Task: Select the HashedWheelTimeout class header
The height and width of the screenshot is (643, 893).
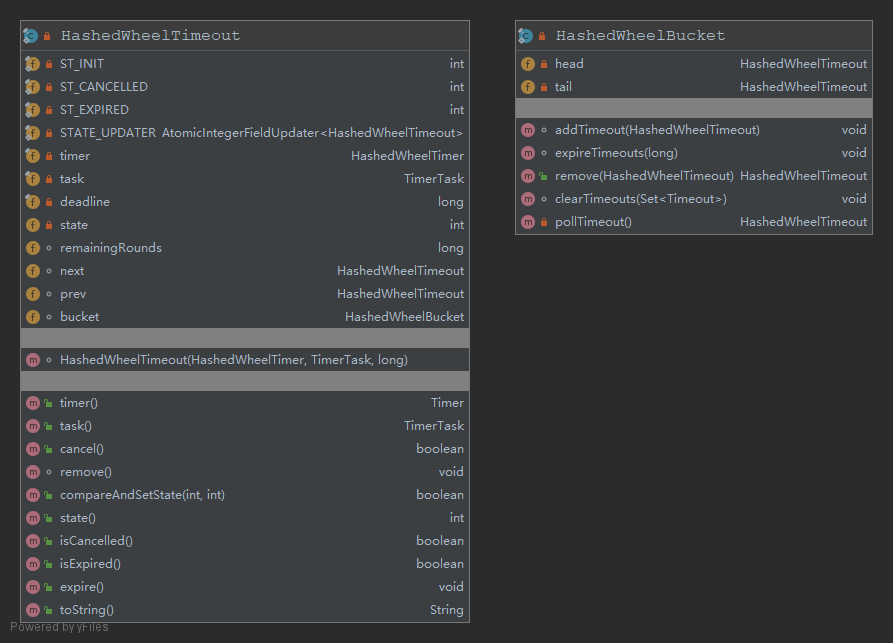Action: pyautogui.click(x=245, y=36)
